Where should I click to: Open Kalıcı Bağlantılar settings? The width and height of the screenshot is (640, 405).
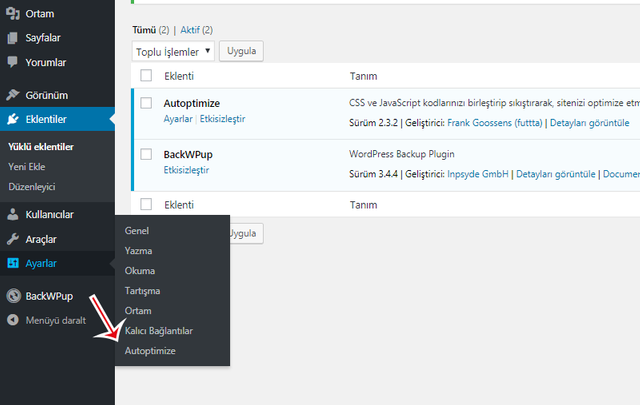(x=159, y=331)
